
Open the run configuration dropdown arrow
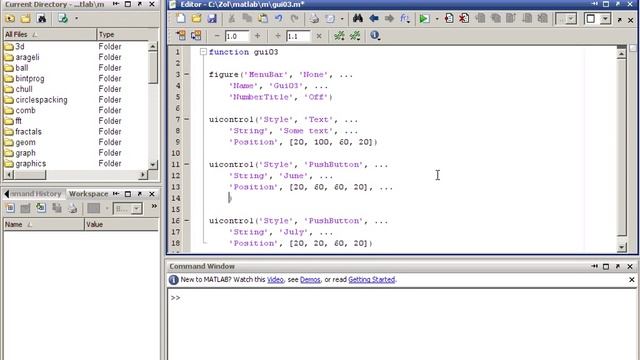(437, 19)
